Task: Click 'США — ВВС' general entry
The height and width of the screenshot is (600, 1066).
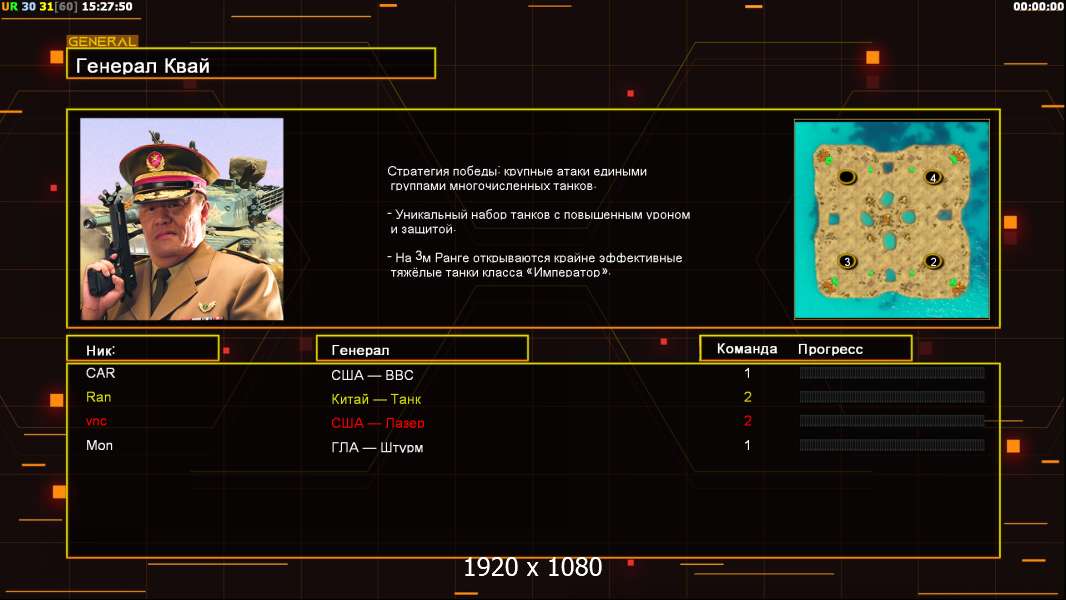Action: pos(373,375)
